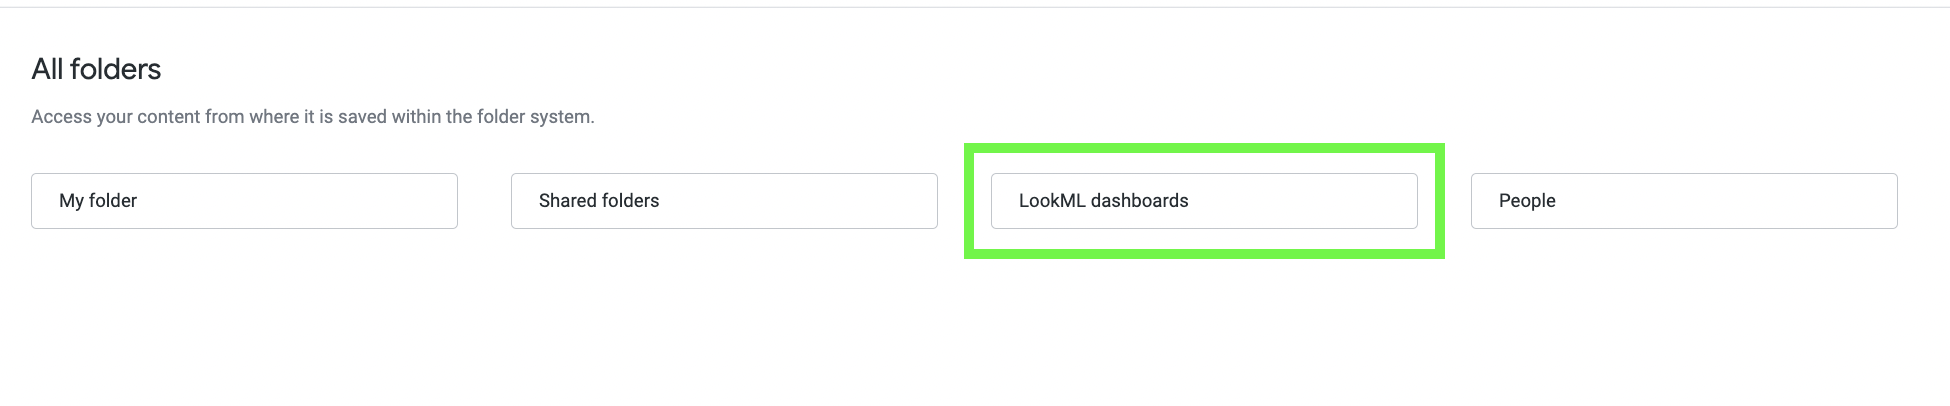Click the folder system description text
This screenshot has height=406, width=1950.
(x=313, y=117)
